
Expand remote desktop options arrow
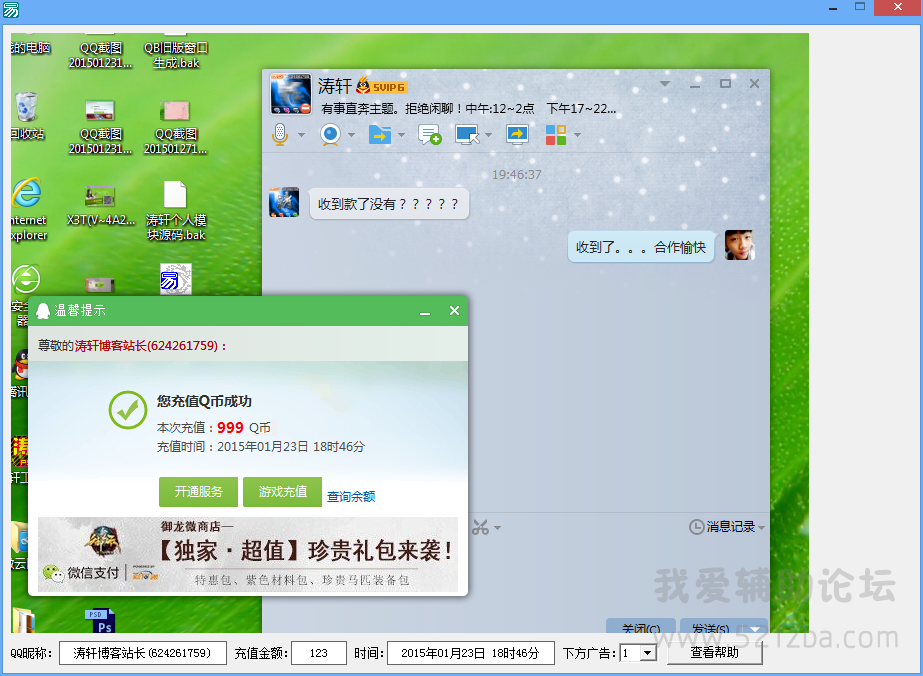(x=488, y=135)
